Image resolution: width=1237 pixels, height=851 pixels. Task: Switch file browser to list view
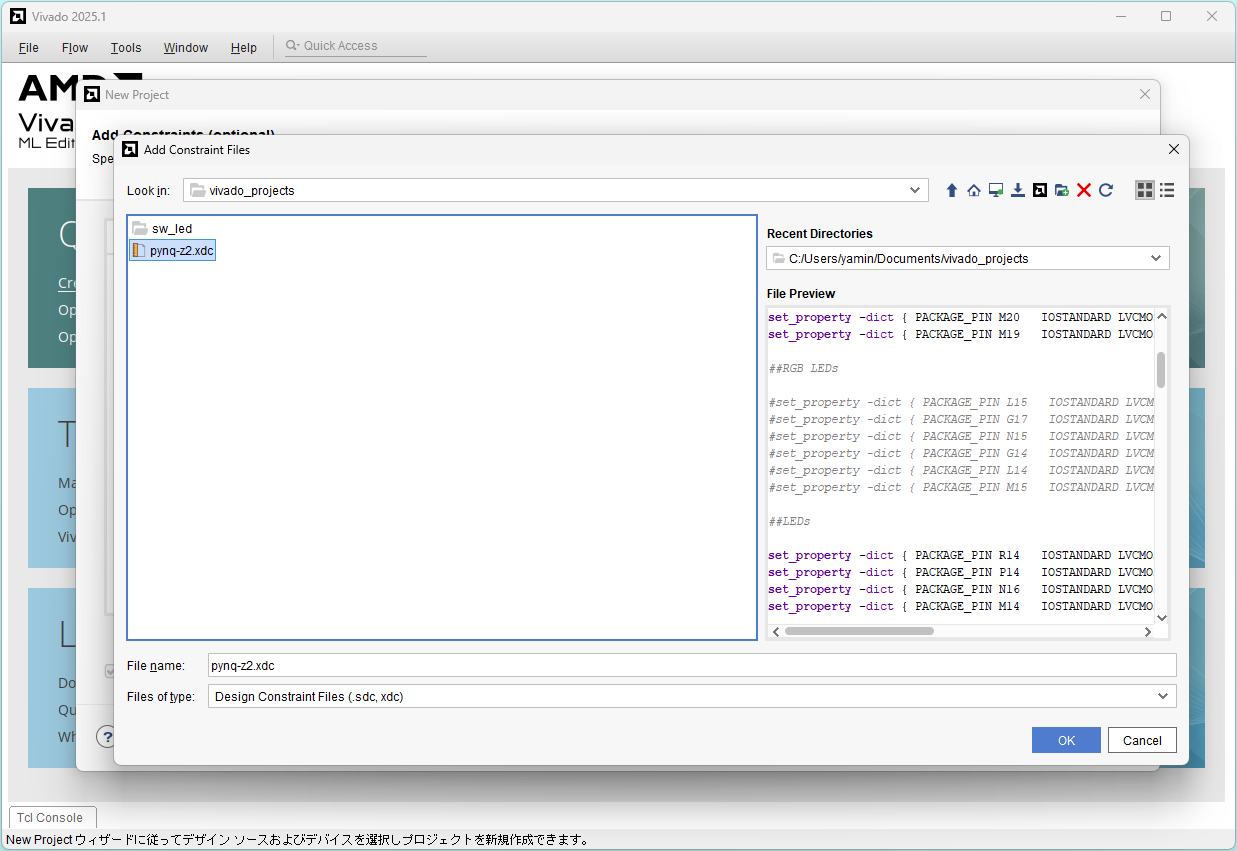1167,190
